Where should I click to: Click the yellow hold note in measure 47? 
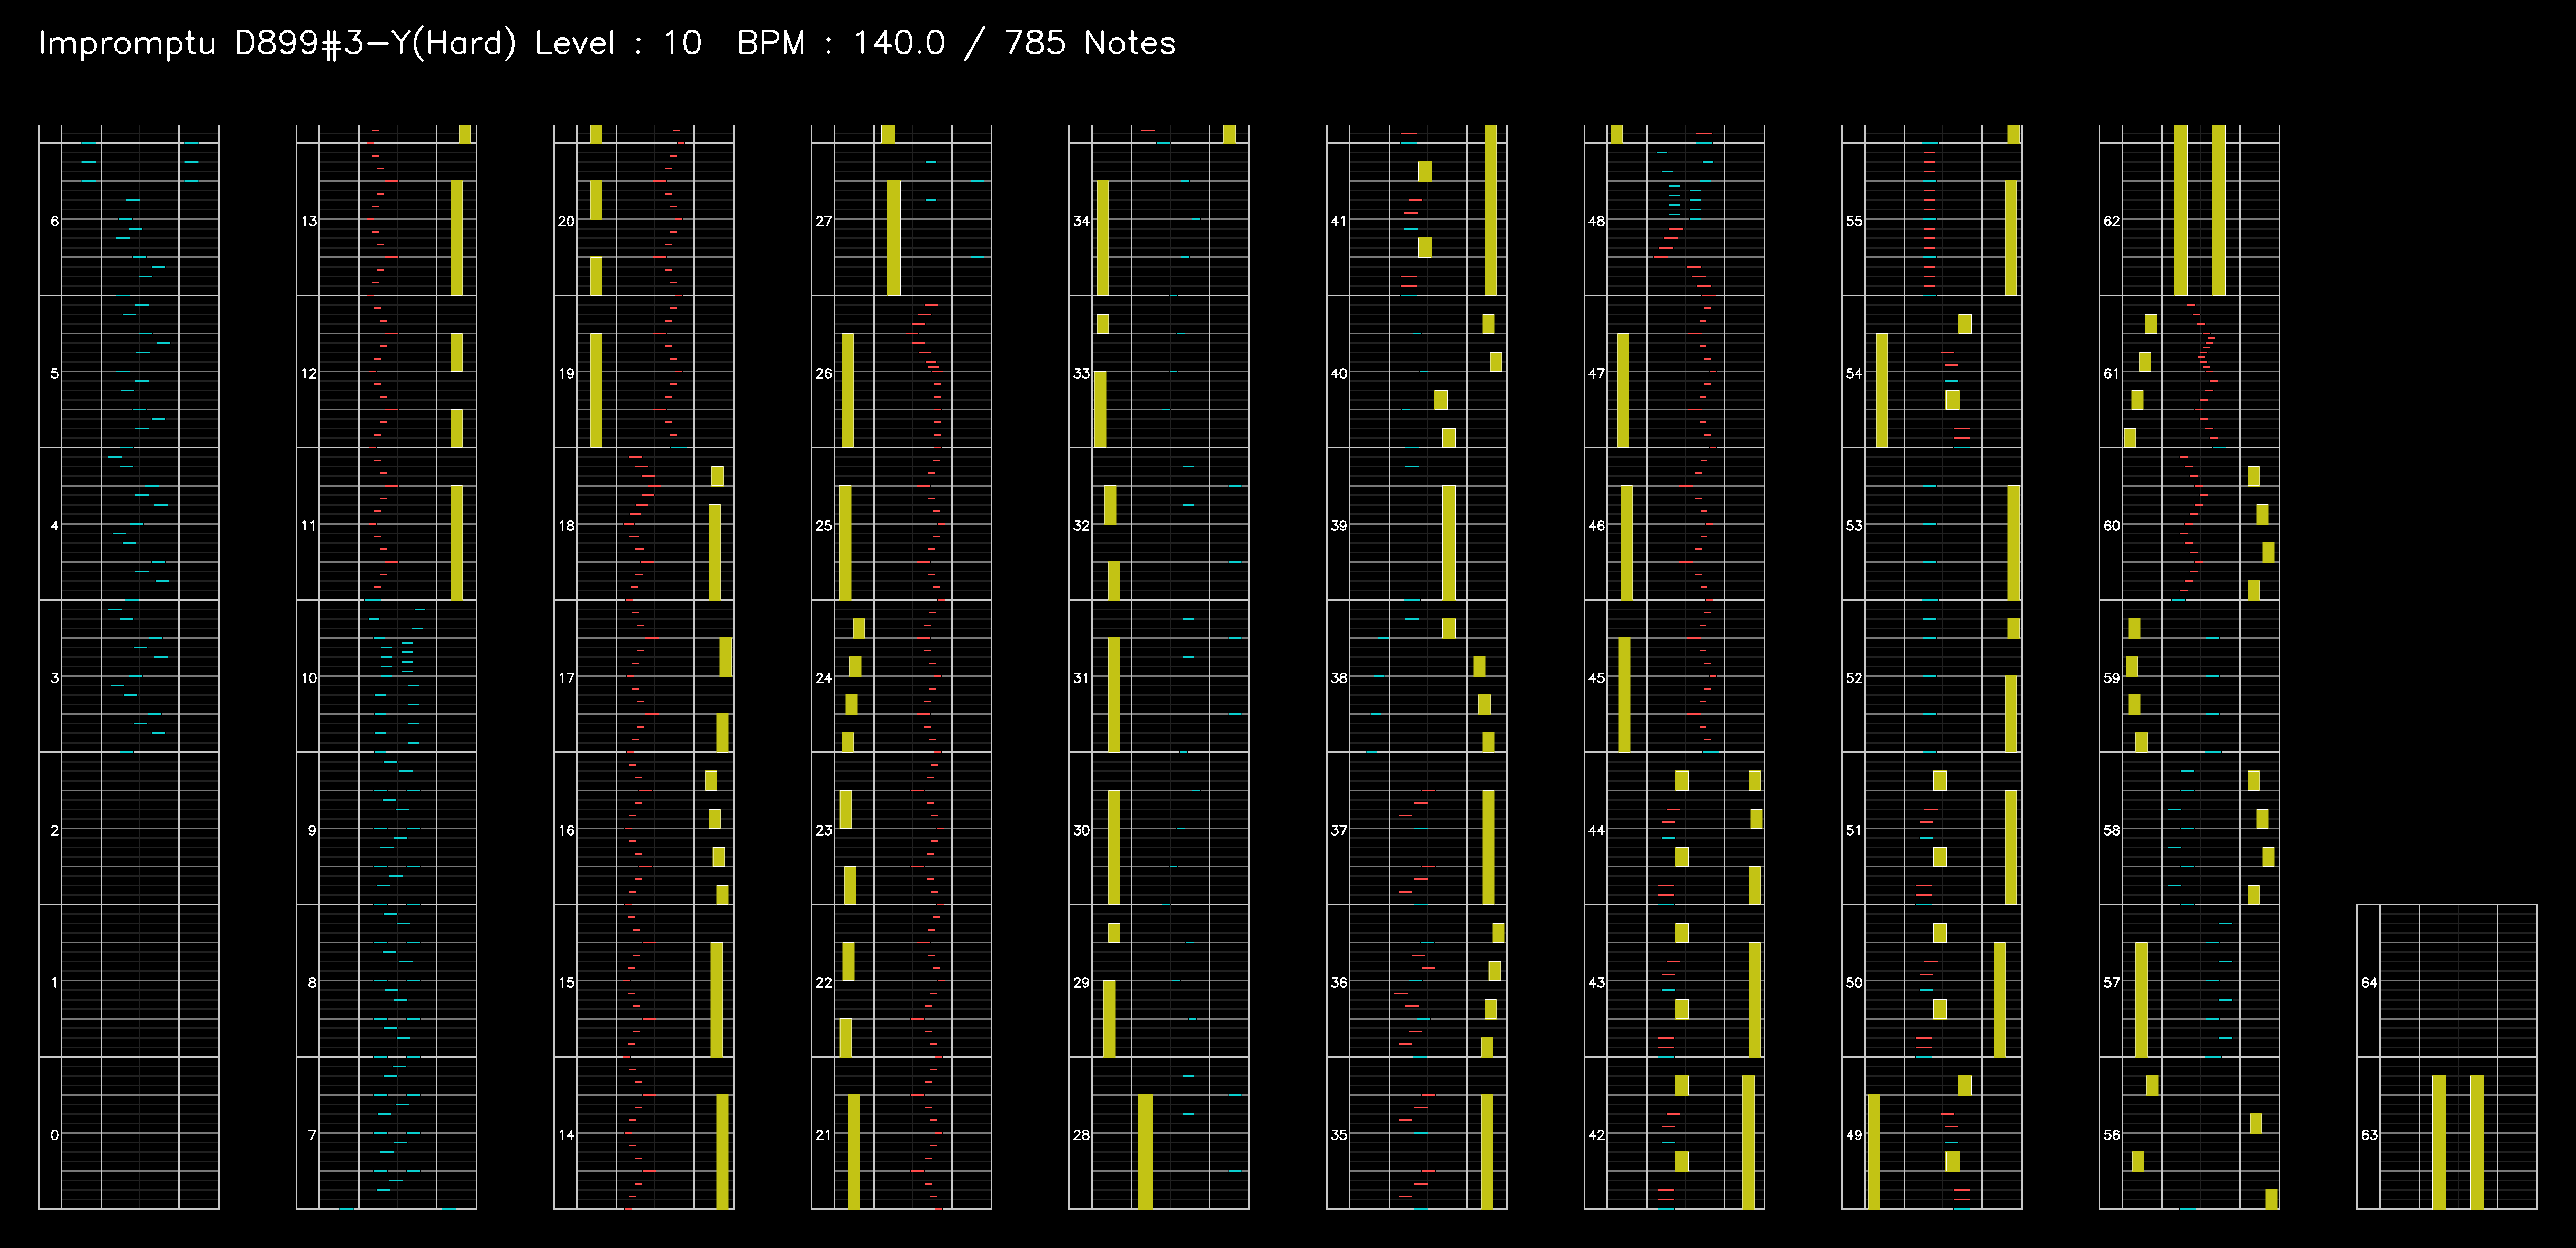tap(1623, 389)
